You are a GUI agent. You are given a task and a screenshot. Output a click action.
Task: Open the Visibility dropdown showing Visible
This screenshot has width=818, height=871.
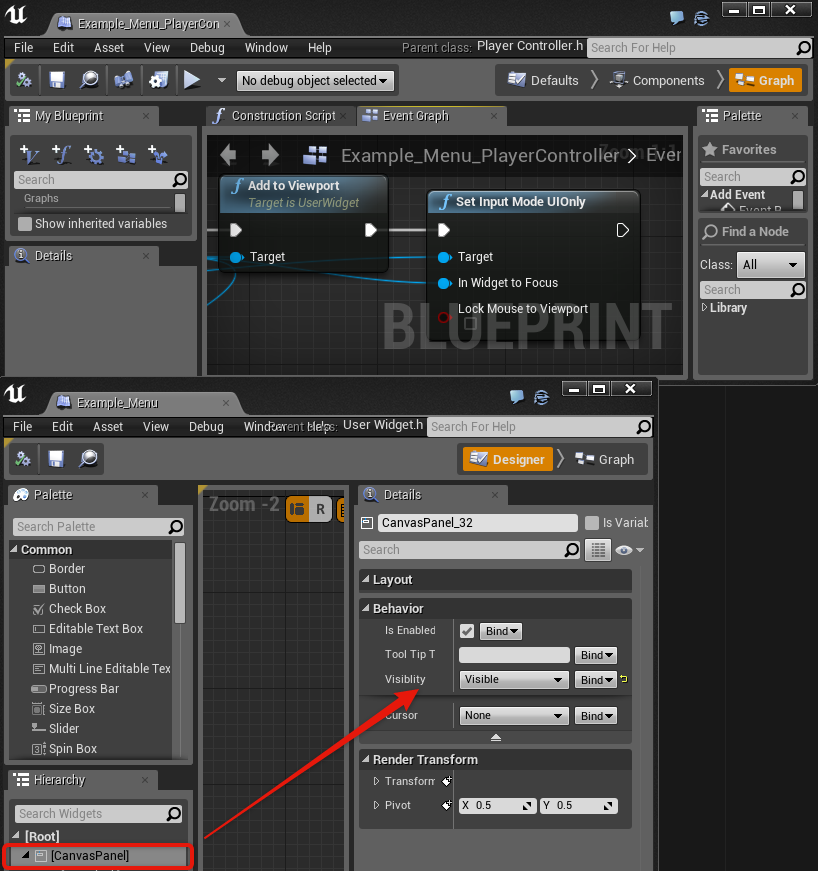tap(513, 679)
